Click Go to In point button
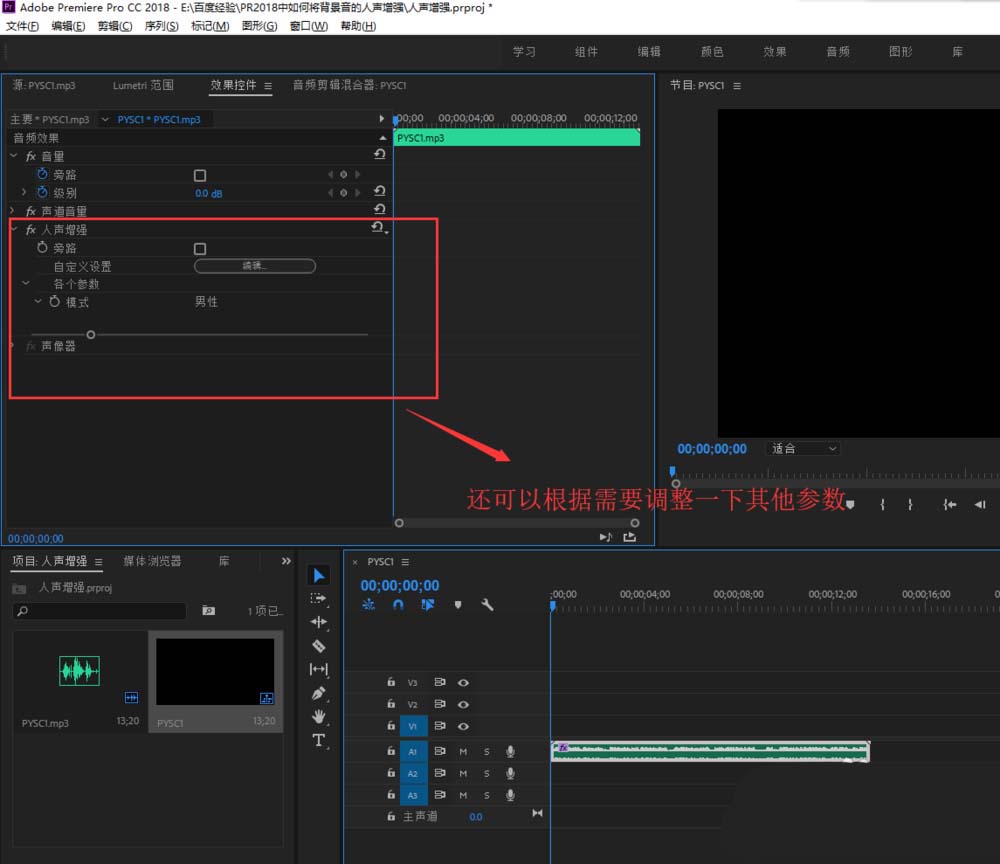Screen dimensions: 1000x864 click(x=950, y=504)
